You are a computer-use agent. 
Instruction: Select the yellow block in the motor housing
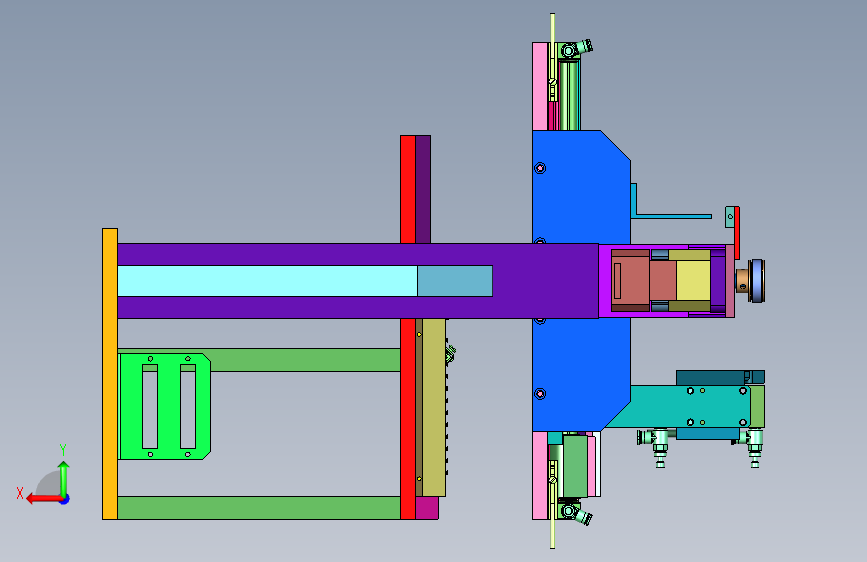[x=693, y=280]
